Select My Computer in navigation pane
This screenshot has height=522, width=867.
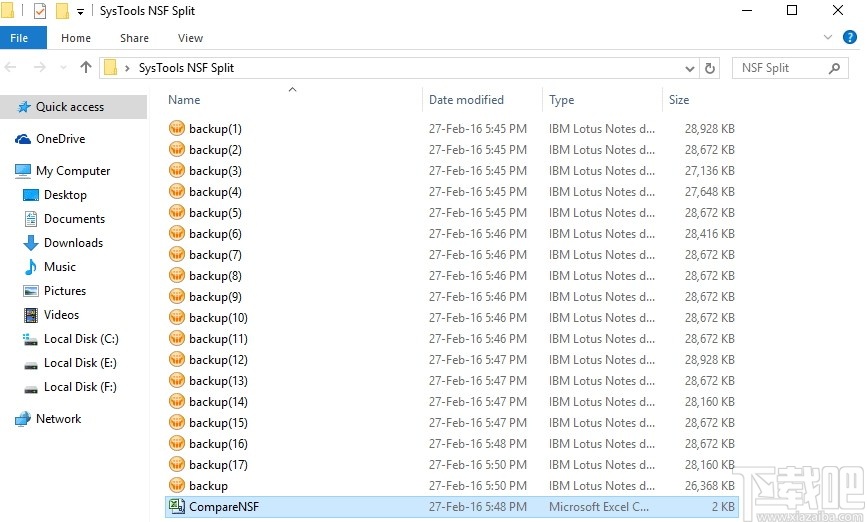(x=73, y=171)
